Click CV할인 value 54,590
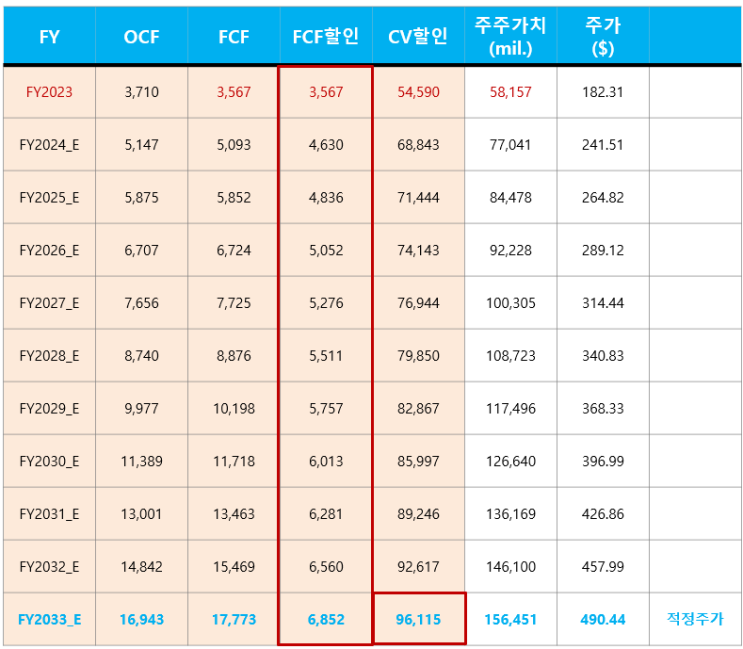The height and width of the screenshot is (649, 743). coord(418,92)
